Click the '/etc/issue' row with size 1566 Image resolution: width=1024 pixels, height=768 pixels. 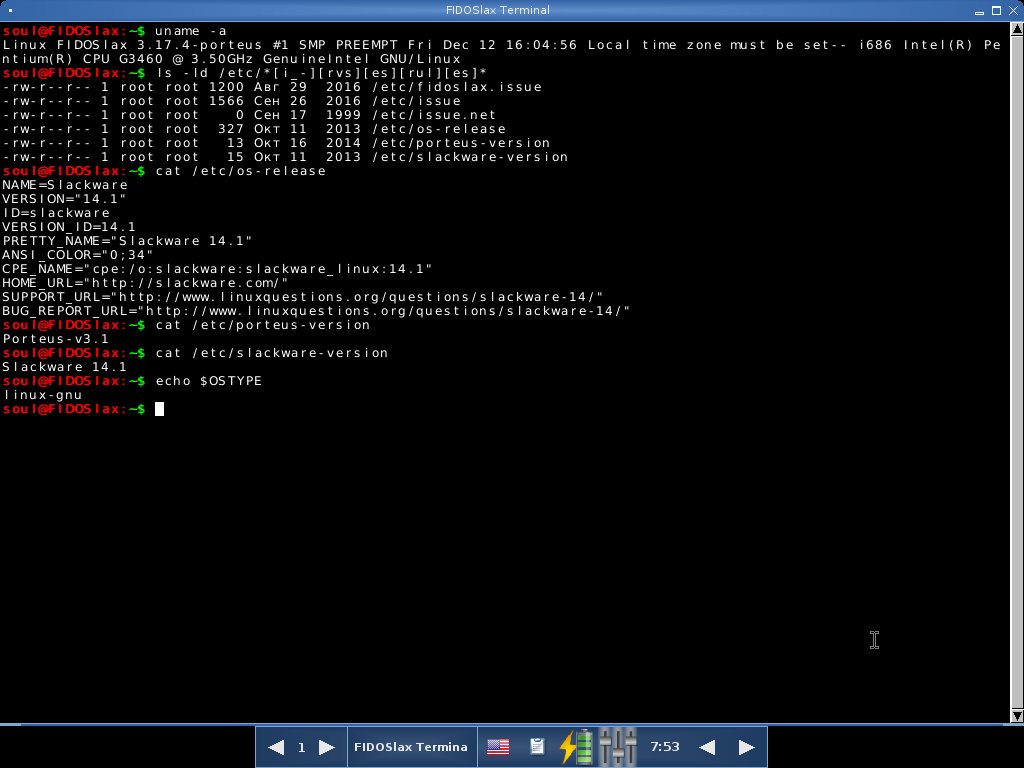[x=232, y=101]
